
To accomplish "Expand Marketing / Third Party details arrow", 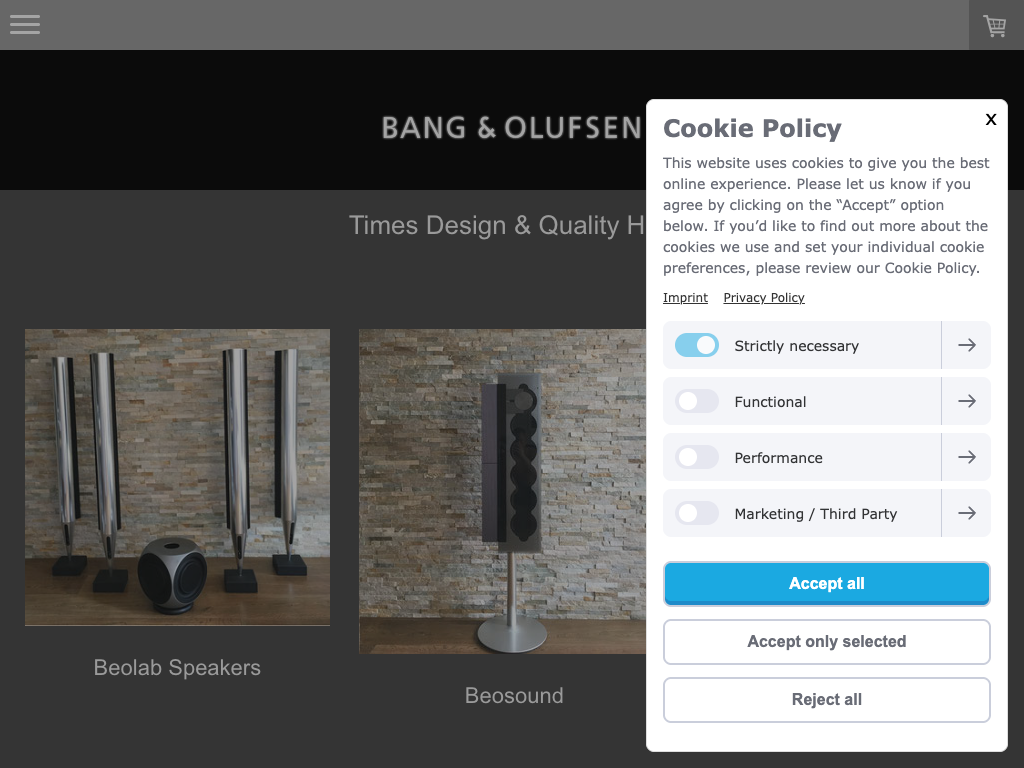I will point(966,514).
